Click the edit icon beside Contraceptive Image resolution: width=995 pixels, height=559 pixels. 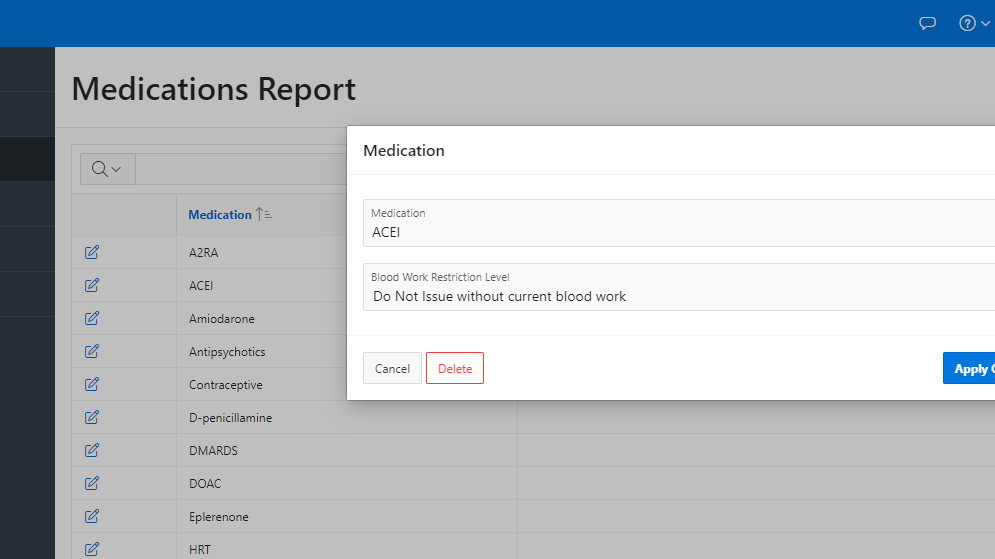click(92, 385)
